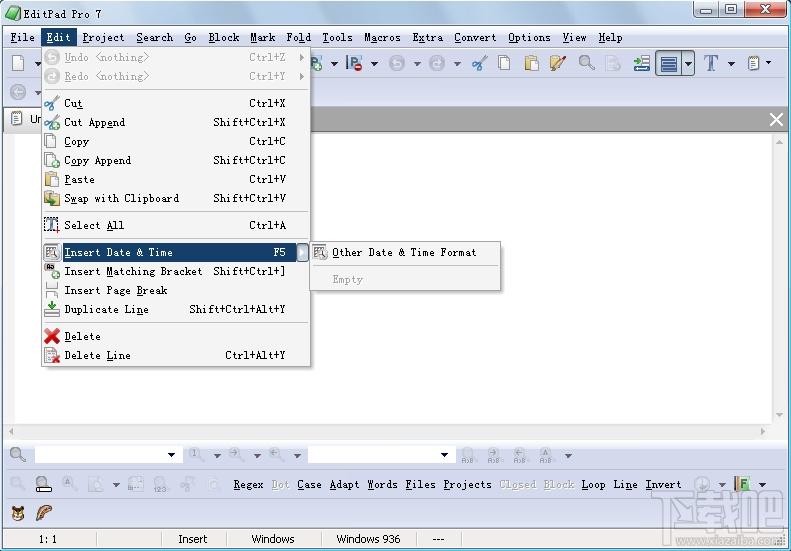This screenshot has height=551, width=791.
Task: Click the RegexBuddy owl icon
Action: point(18,514)
